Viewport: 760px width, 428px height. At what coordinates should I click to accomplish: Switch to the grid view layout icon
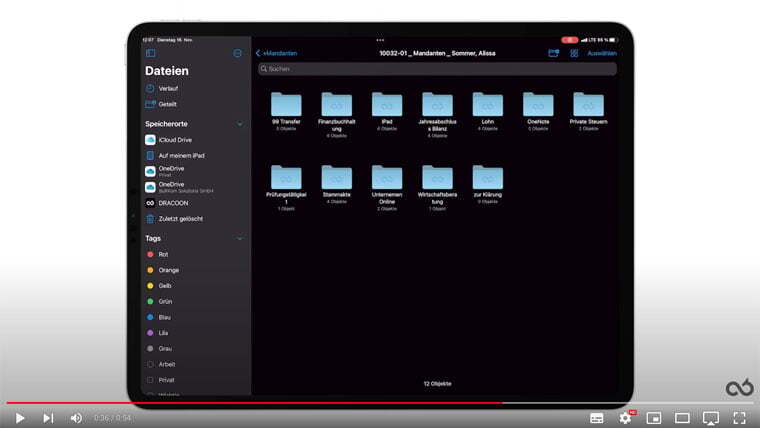574,53
